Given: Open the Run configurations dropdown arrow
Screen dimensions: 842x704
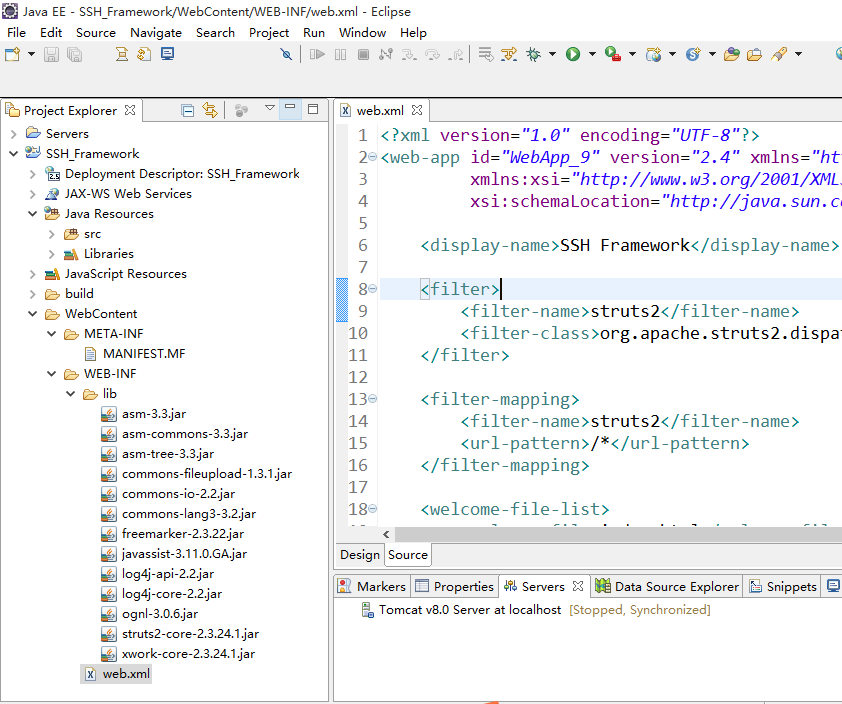Looking at the screenshot, I should (x=592, y=54).
